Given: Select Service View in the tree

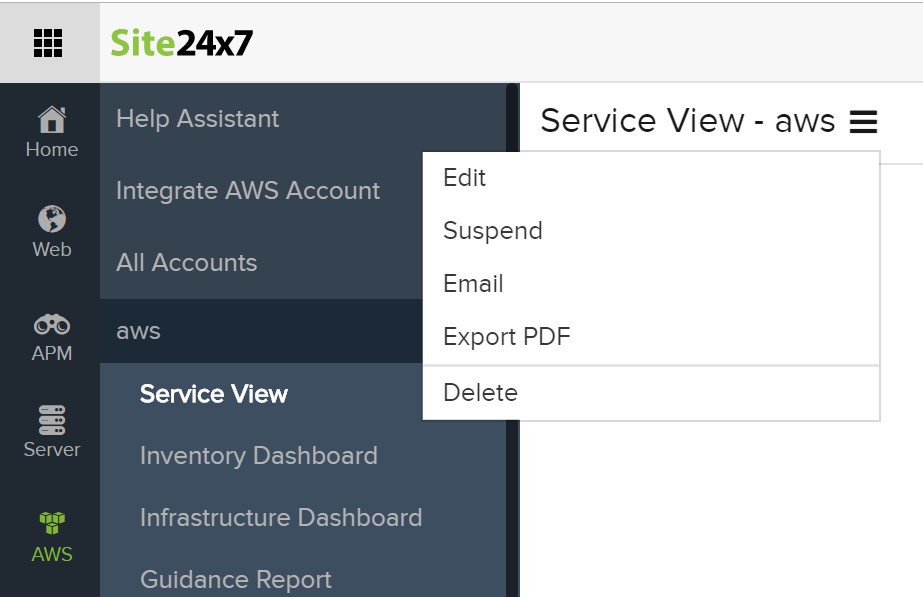Looking at the screenshot, I should [x=213, y=394].
